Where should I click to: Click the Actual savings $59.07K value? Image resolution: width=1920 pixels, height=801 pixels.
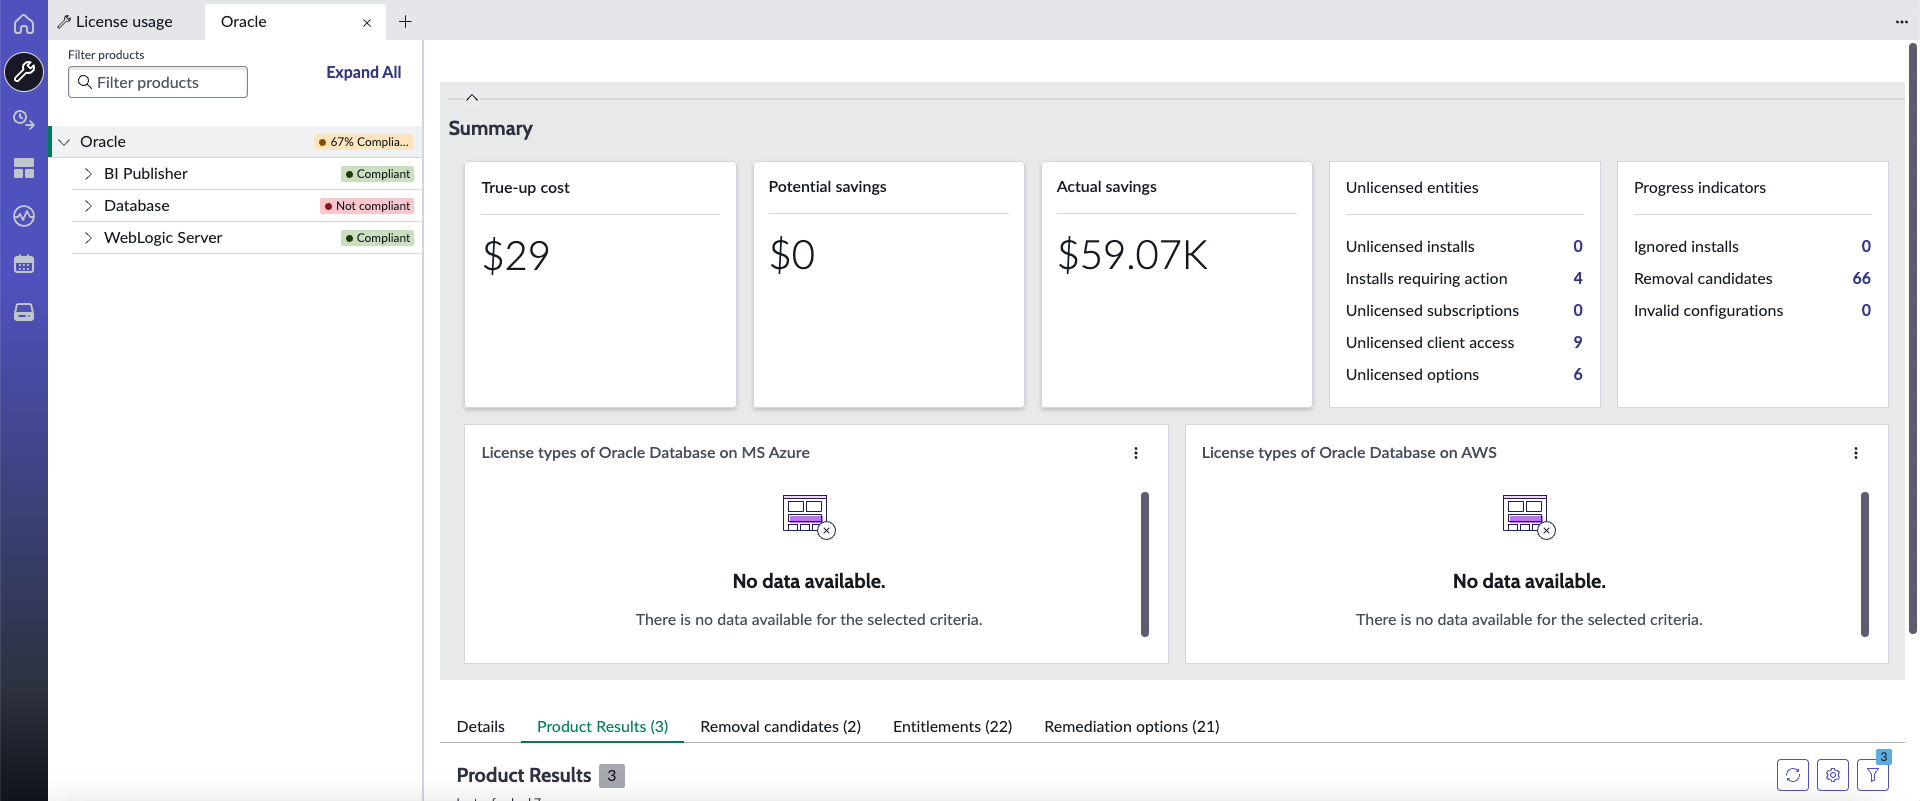coord(1133,255)
